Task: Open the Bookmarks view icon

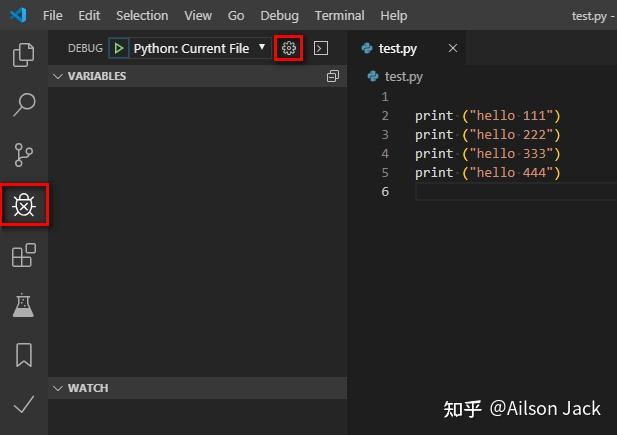Action: 24,355
